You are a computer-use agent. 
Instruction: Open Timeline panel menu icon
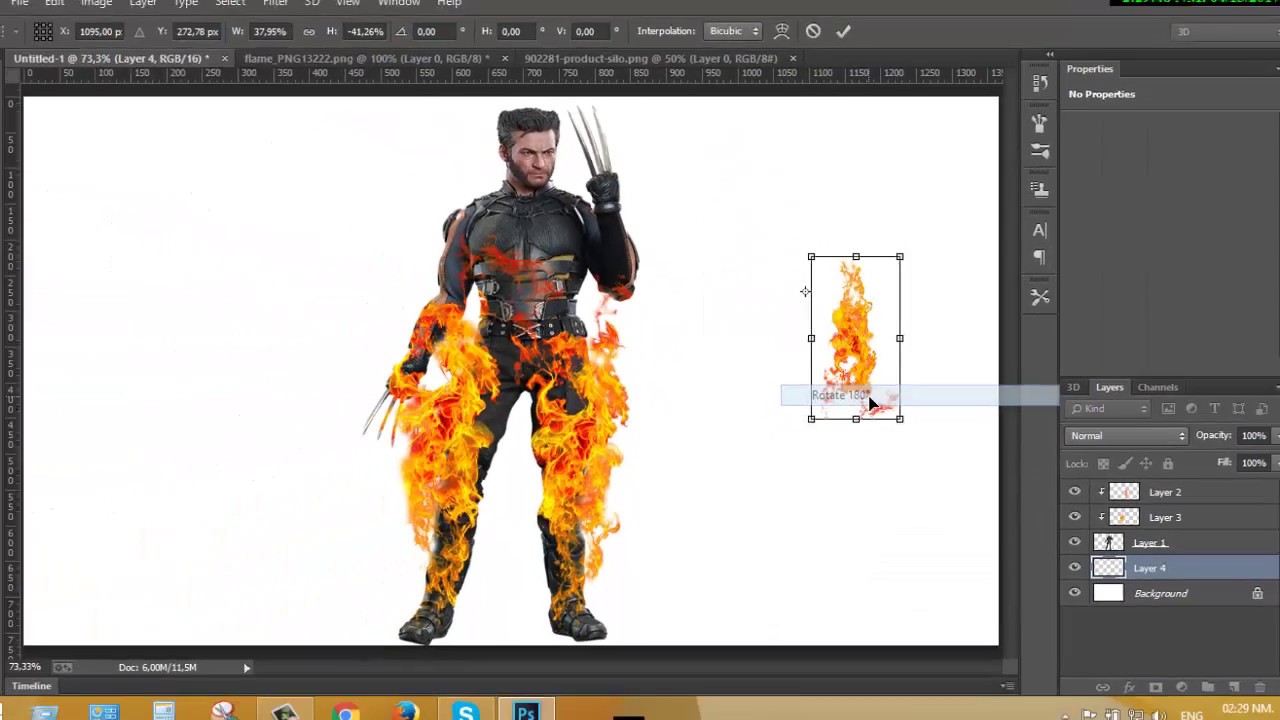(1007, 686)
